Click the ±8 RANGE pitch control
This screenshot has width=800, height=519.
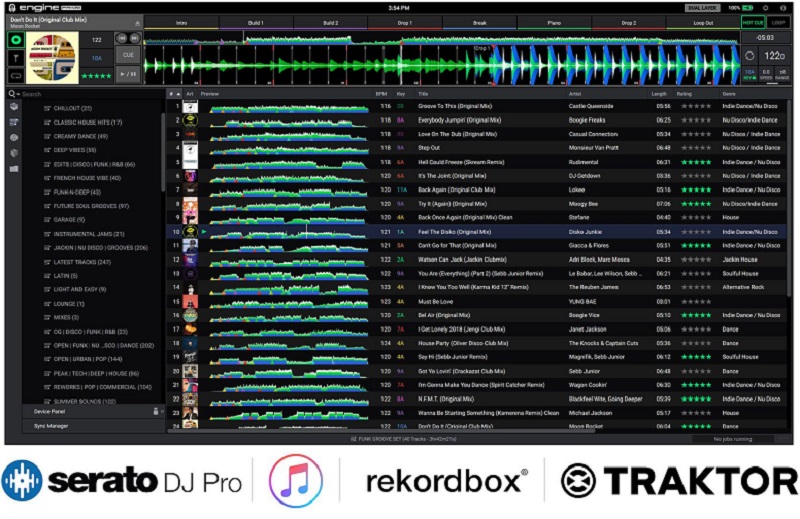click(x=783, y=75)
